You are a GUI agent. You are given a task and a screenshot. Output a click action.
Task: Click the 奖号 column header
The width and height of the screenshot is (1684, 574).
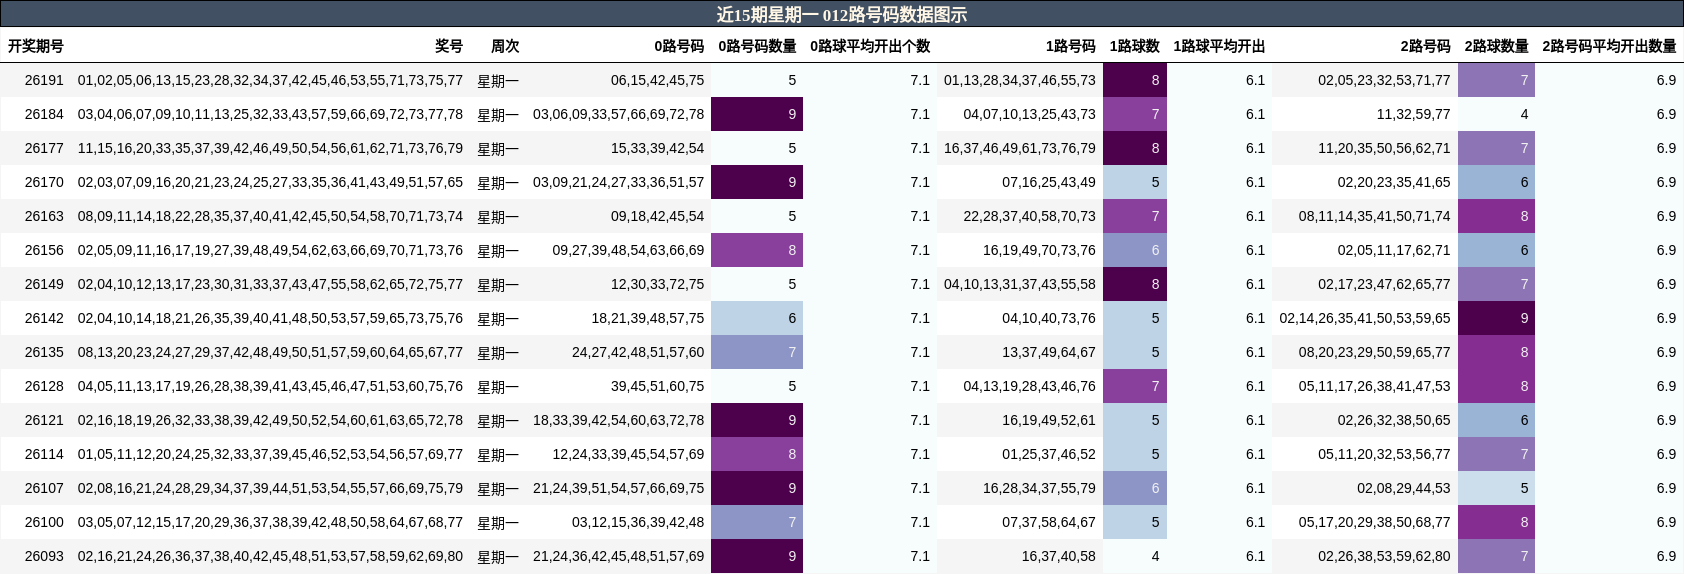pyautogui.click(x=449, y=46)
